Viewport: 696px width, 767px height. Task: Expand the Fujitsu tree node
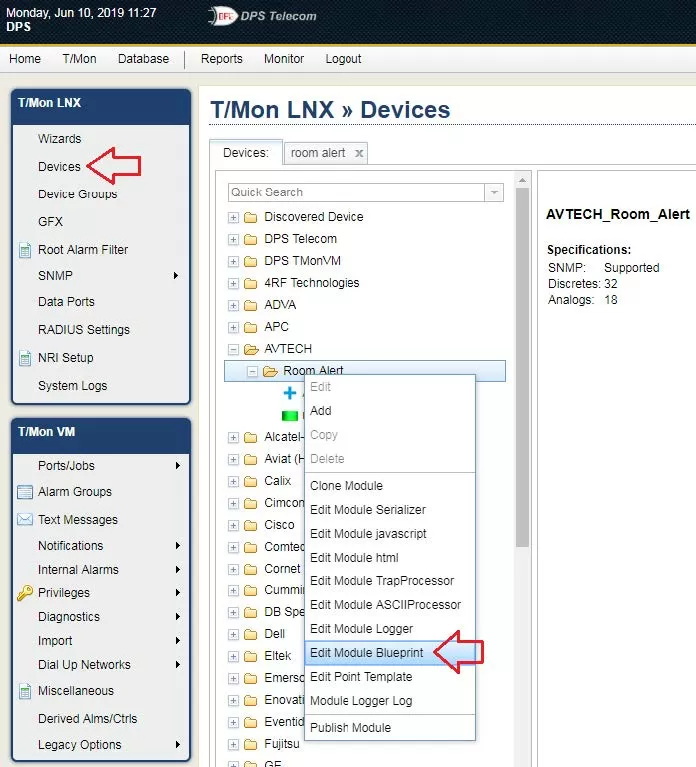tap(233, 744)
